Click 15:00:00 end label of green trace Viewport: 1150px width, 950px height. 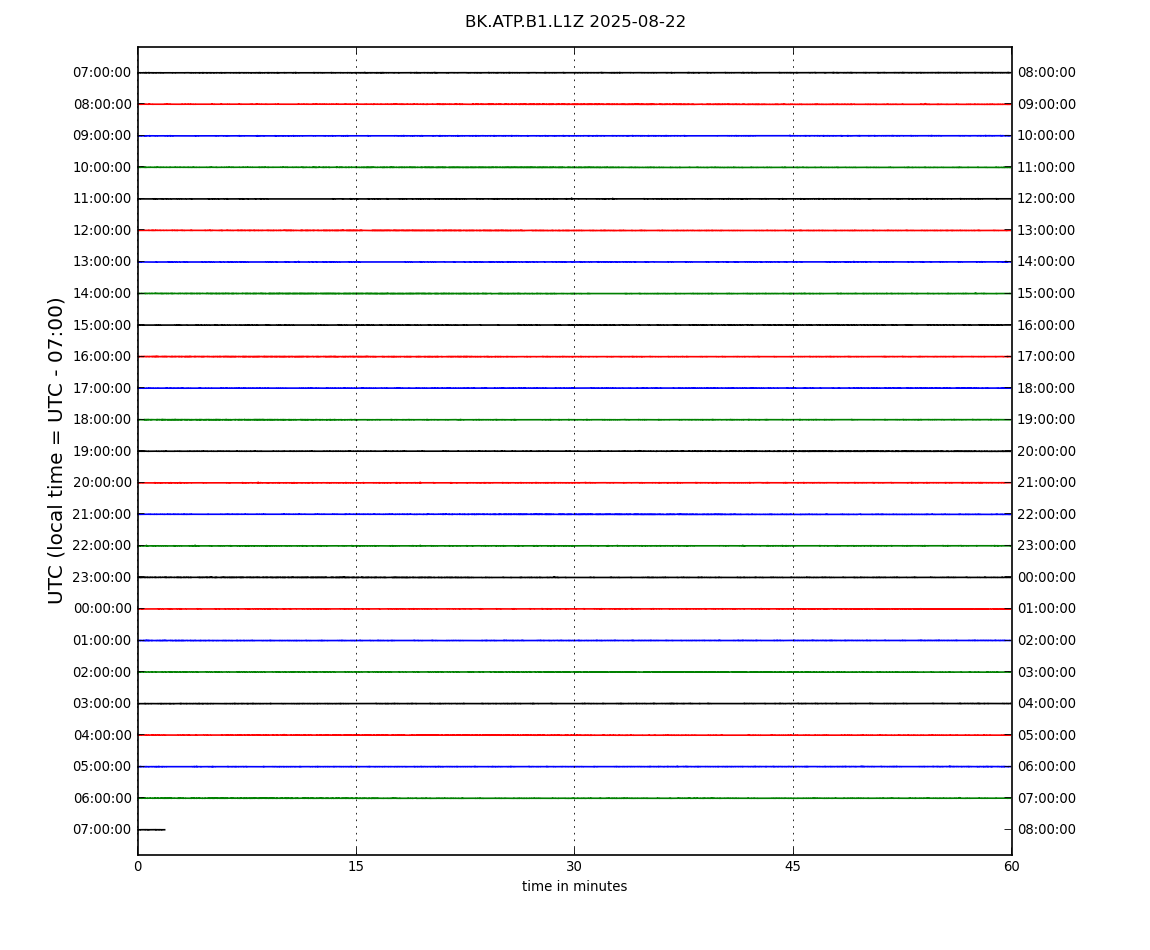pyautogui.click(x=1047, y=293)
